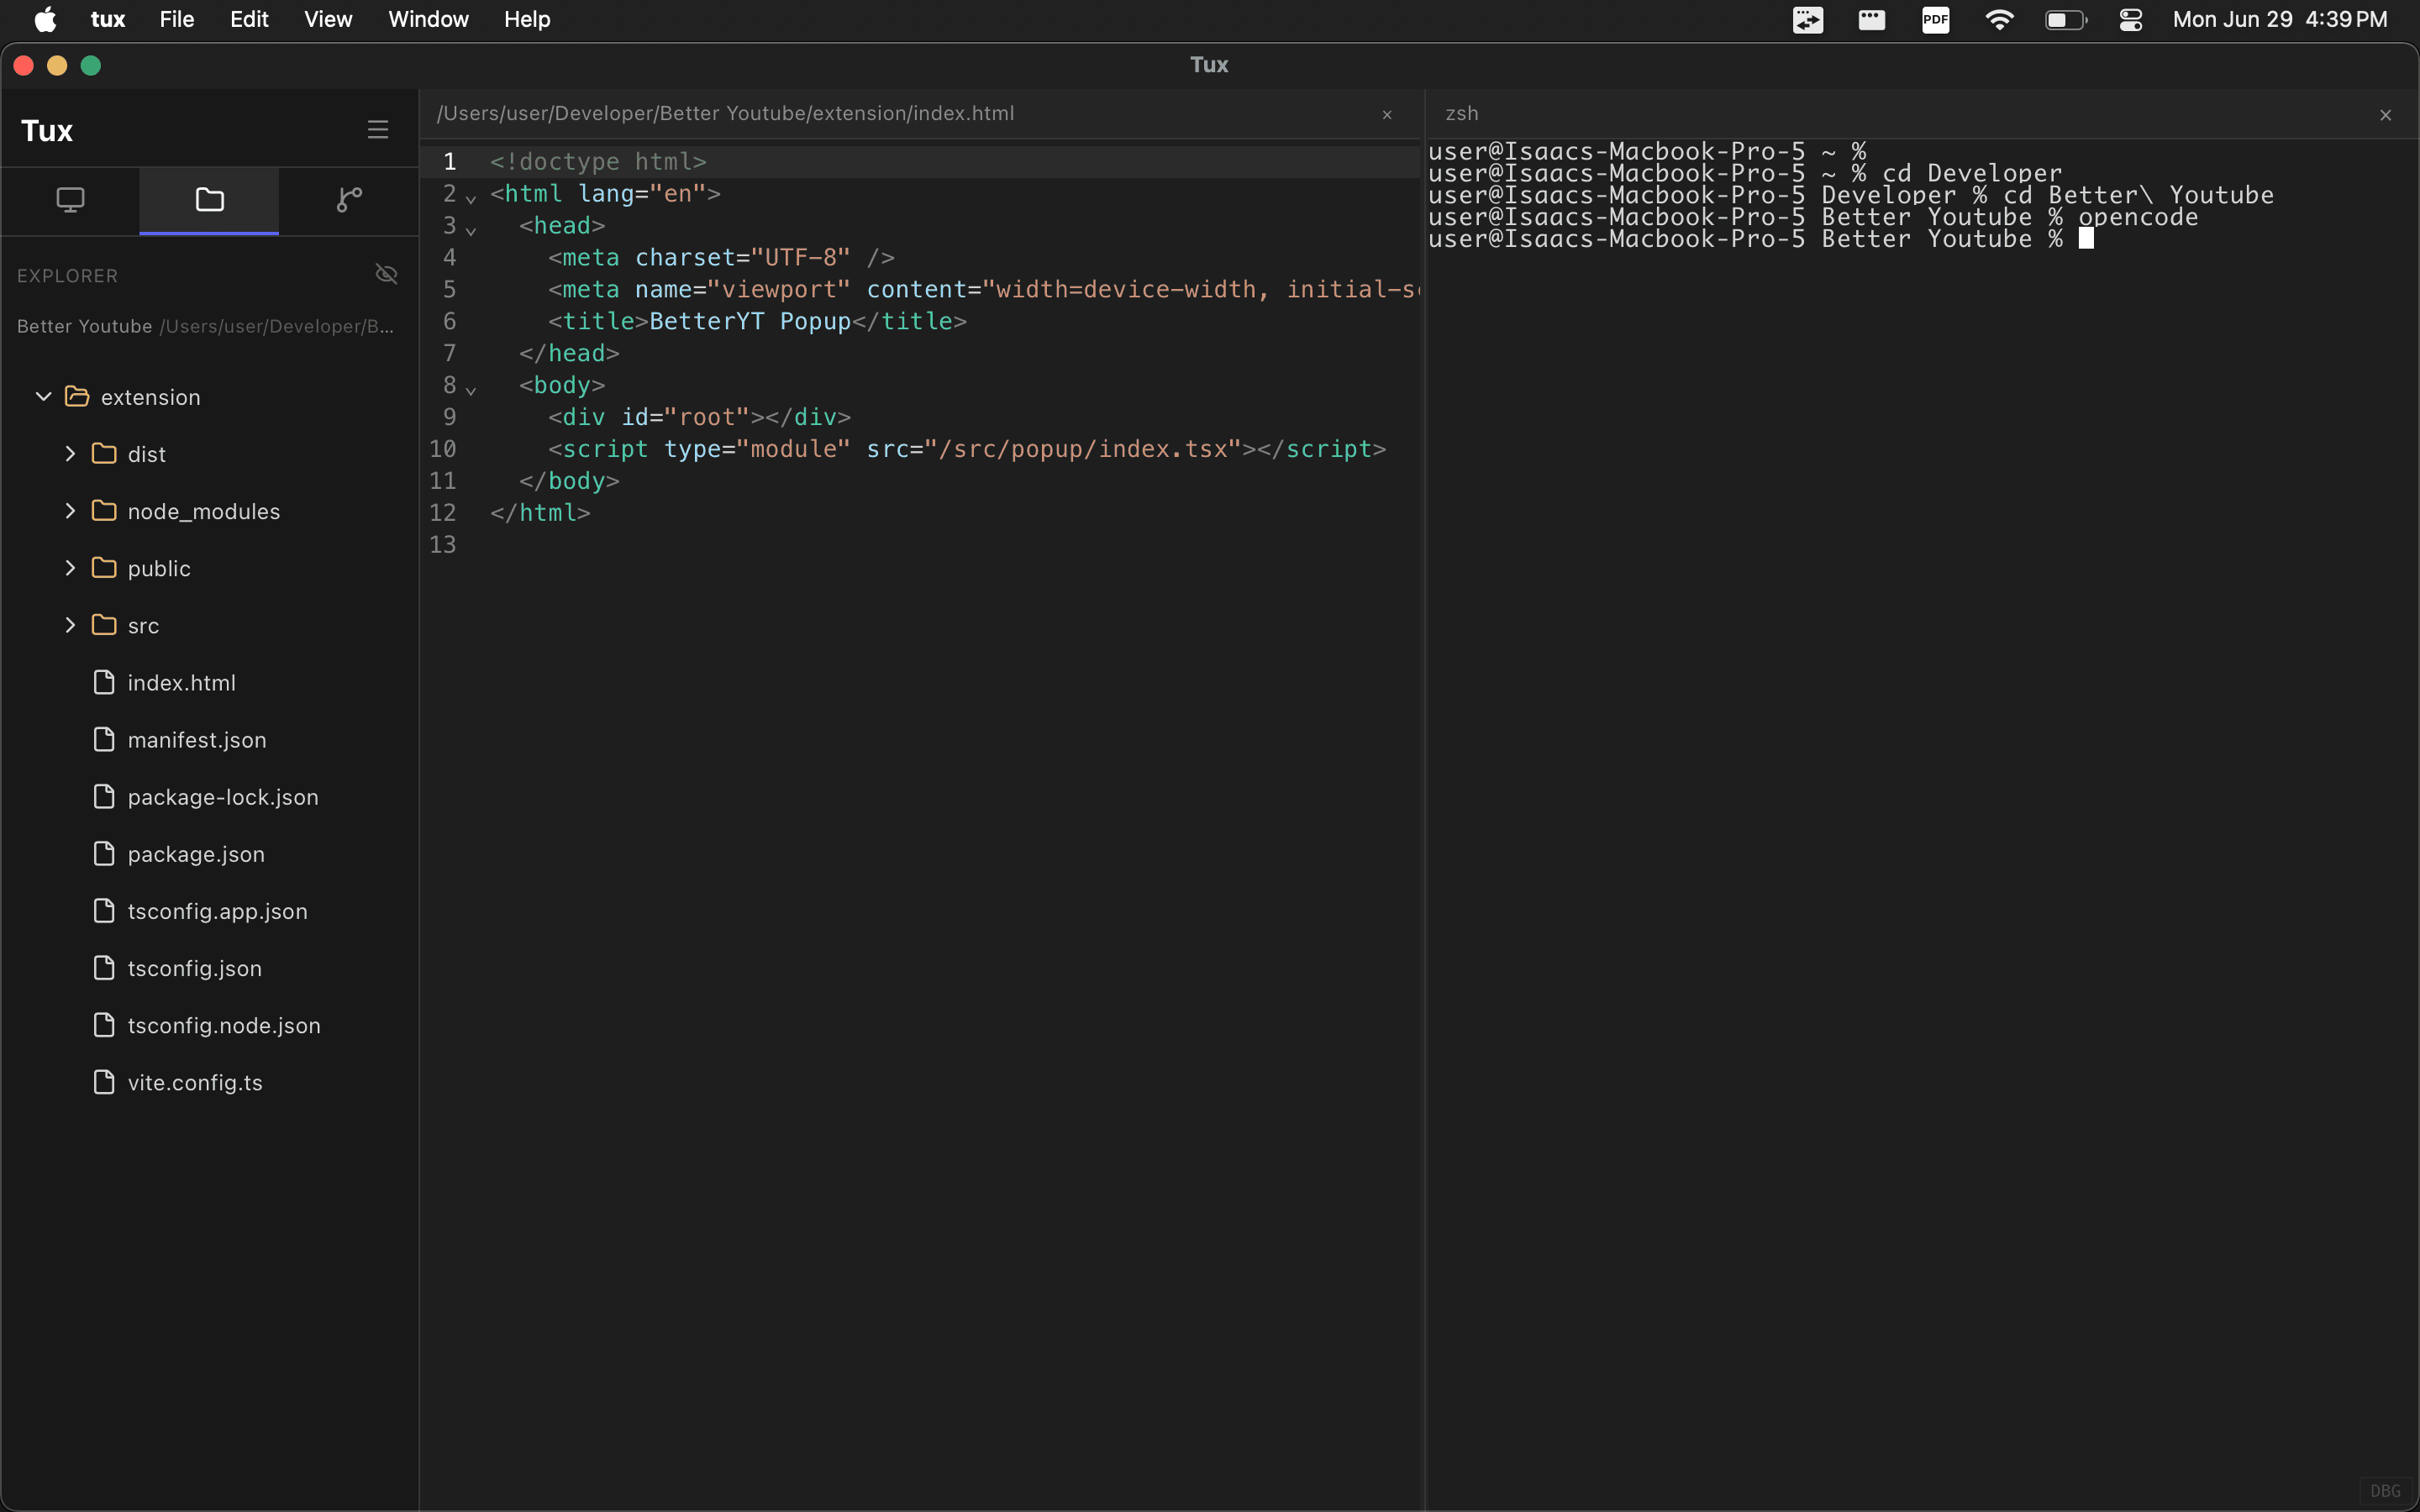Open Control Center in the menu bar

click(x=2130, y=19)
